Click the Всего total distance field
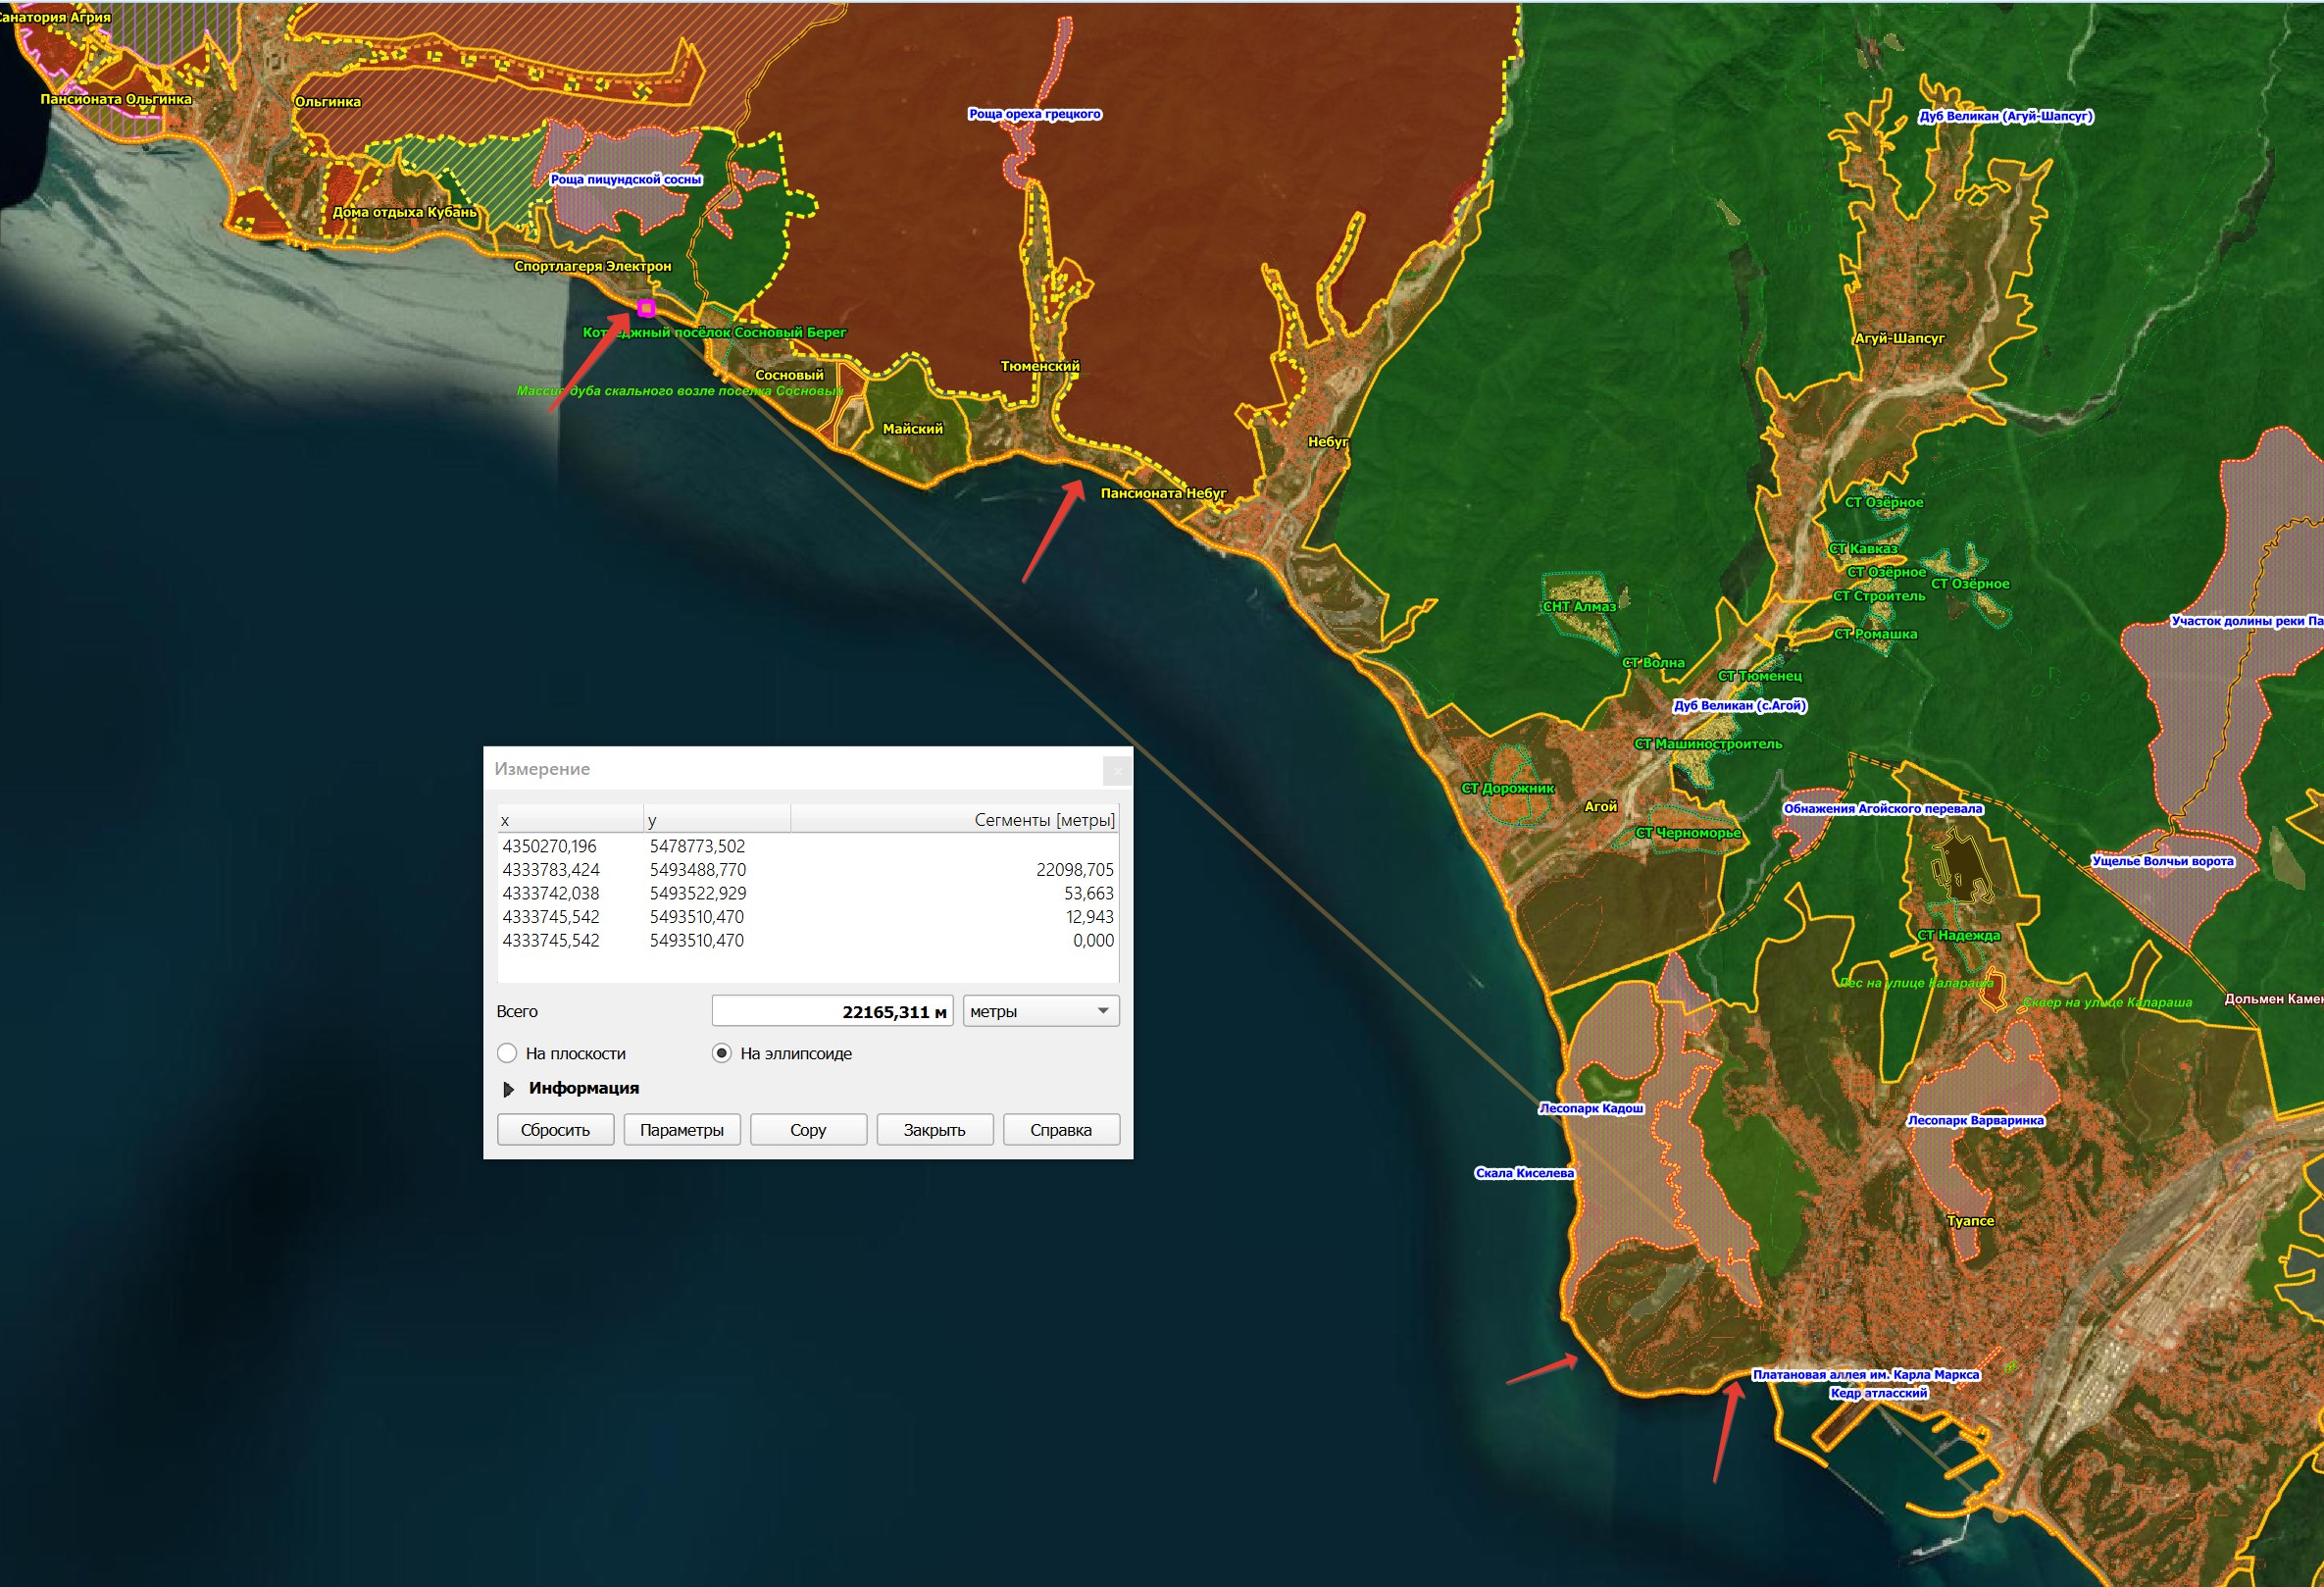This screenshot has width=2324, height=1587. [x=832, y=1011]
